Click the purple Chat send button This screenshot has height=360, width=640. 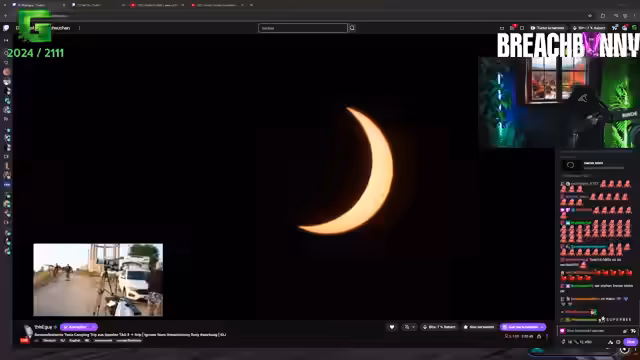tap(631, 342)
